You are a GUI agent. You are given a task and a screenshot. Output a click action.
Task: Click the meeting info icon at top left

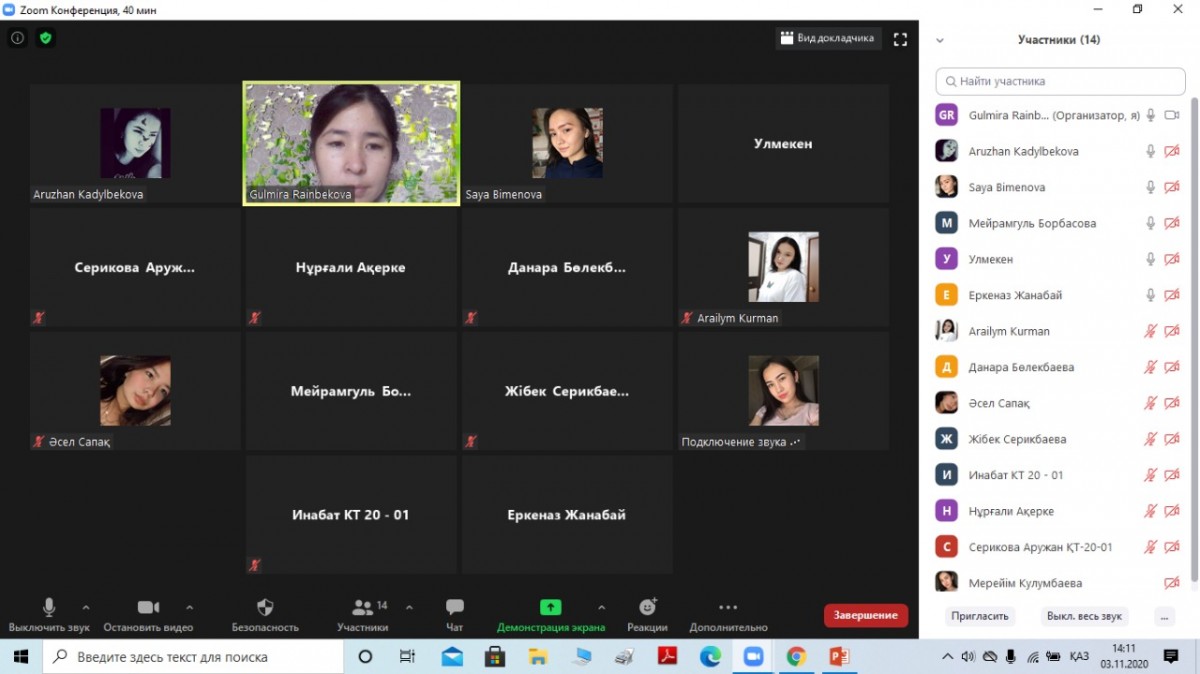(17, 39)
